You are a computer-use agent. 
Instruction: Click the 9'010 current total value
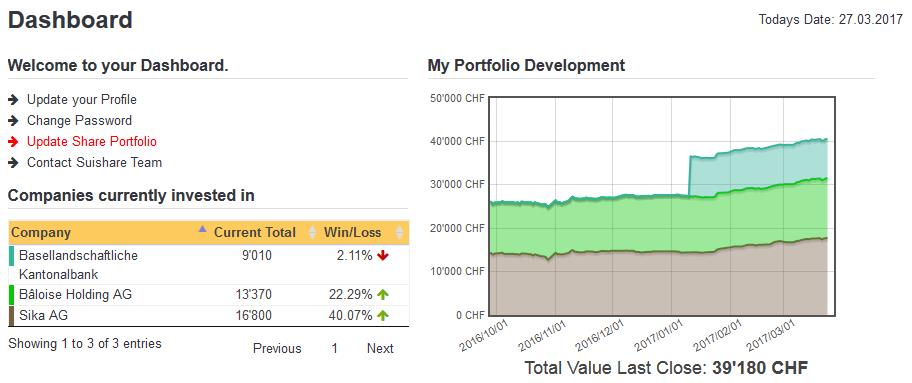pyautogui.click(x=256, y=255)
